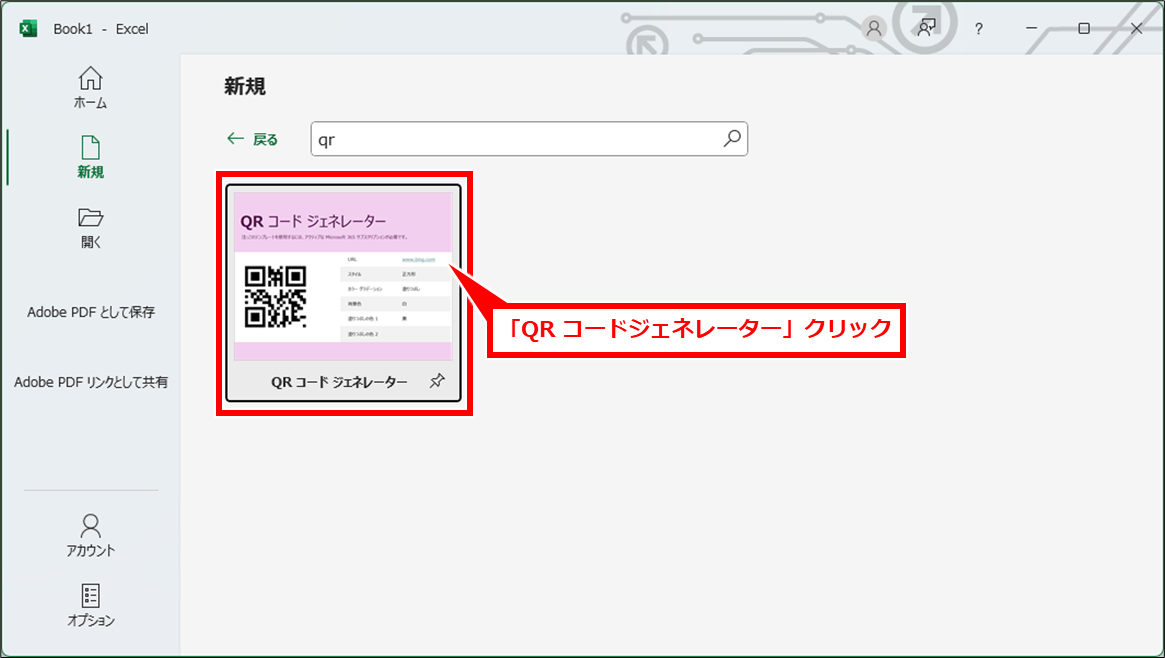Choose Adobe PDF リンクとして共有

[x=91, y=382]
